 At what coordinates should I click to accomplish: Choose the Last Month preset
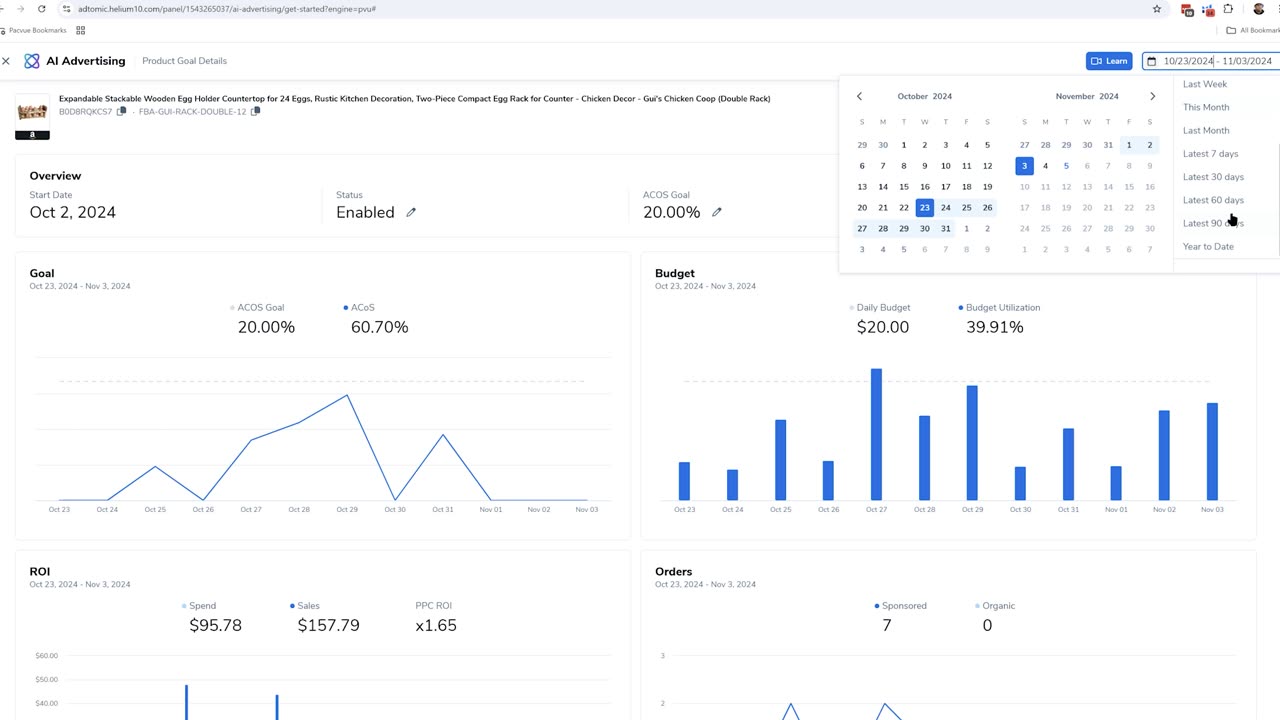1206,130
